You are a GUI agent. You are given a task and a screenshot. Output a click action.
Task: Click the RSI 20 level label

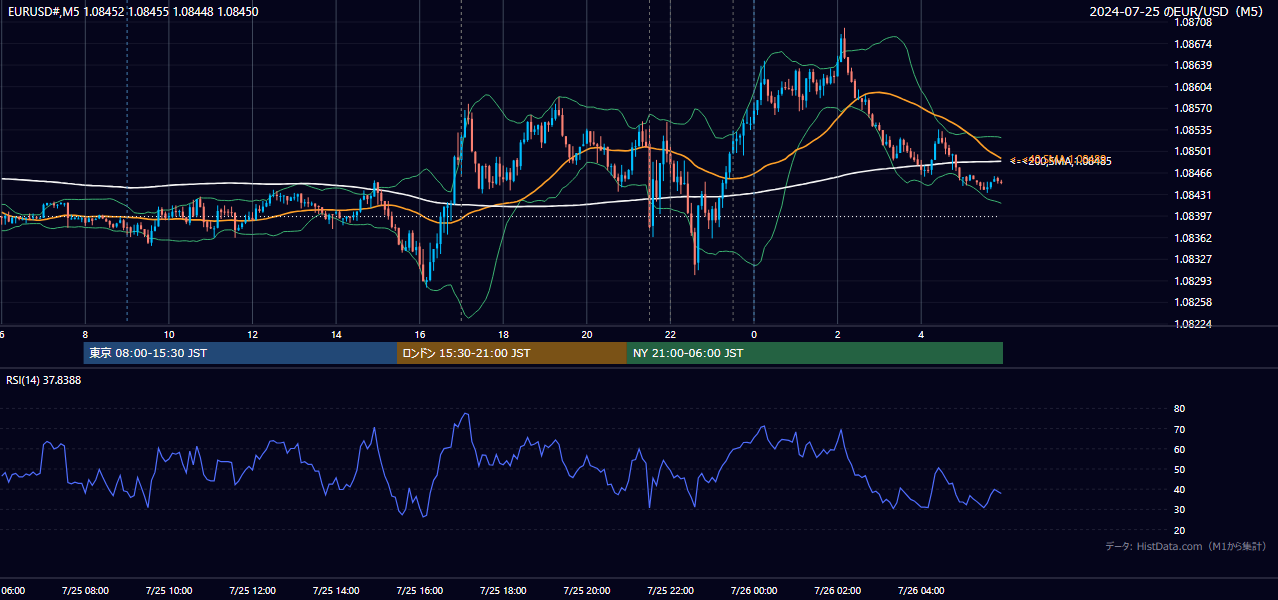(x=1179, y=530)
